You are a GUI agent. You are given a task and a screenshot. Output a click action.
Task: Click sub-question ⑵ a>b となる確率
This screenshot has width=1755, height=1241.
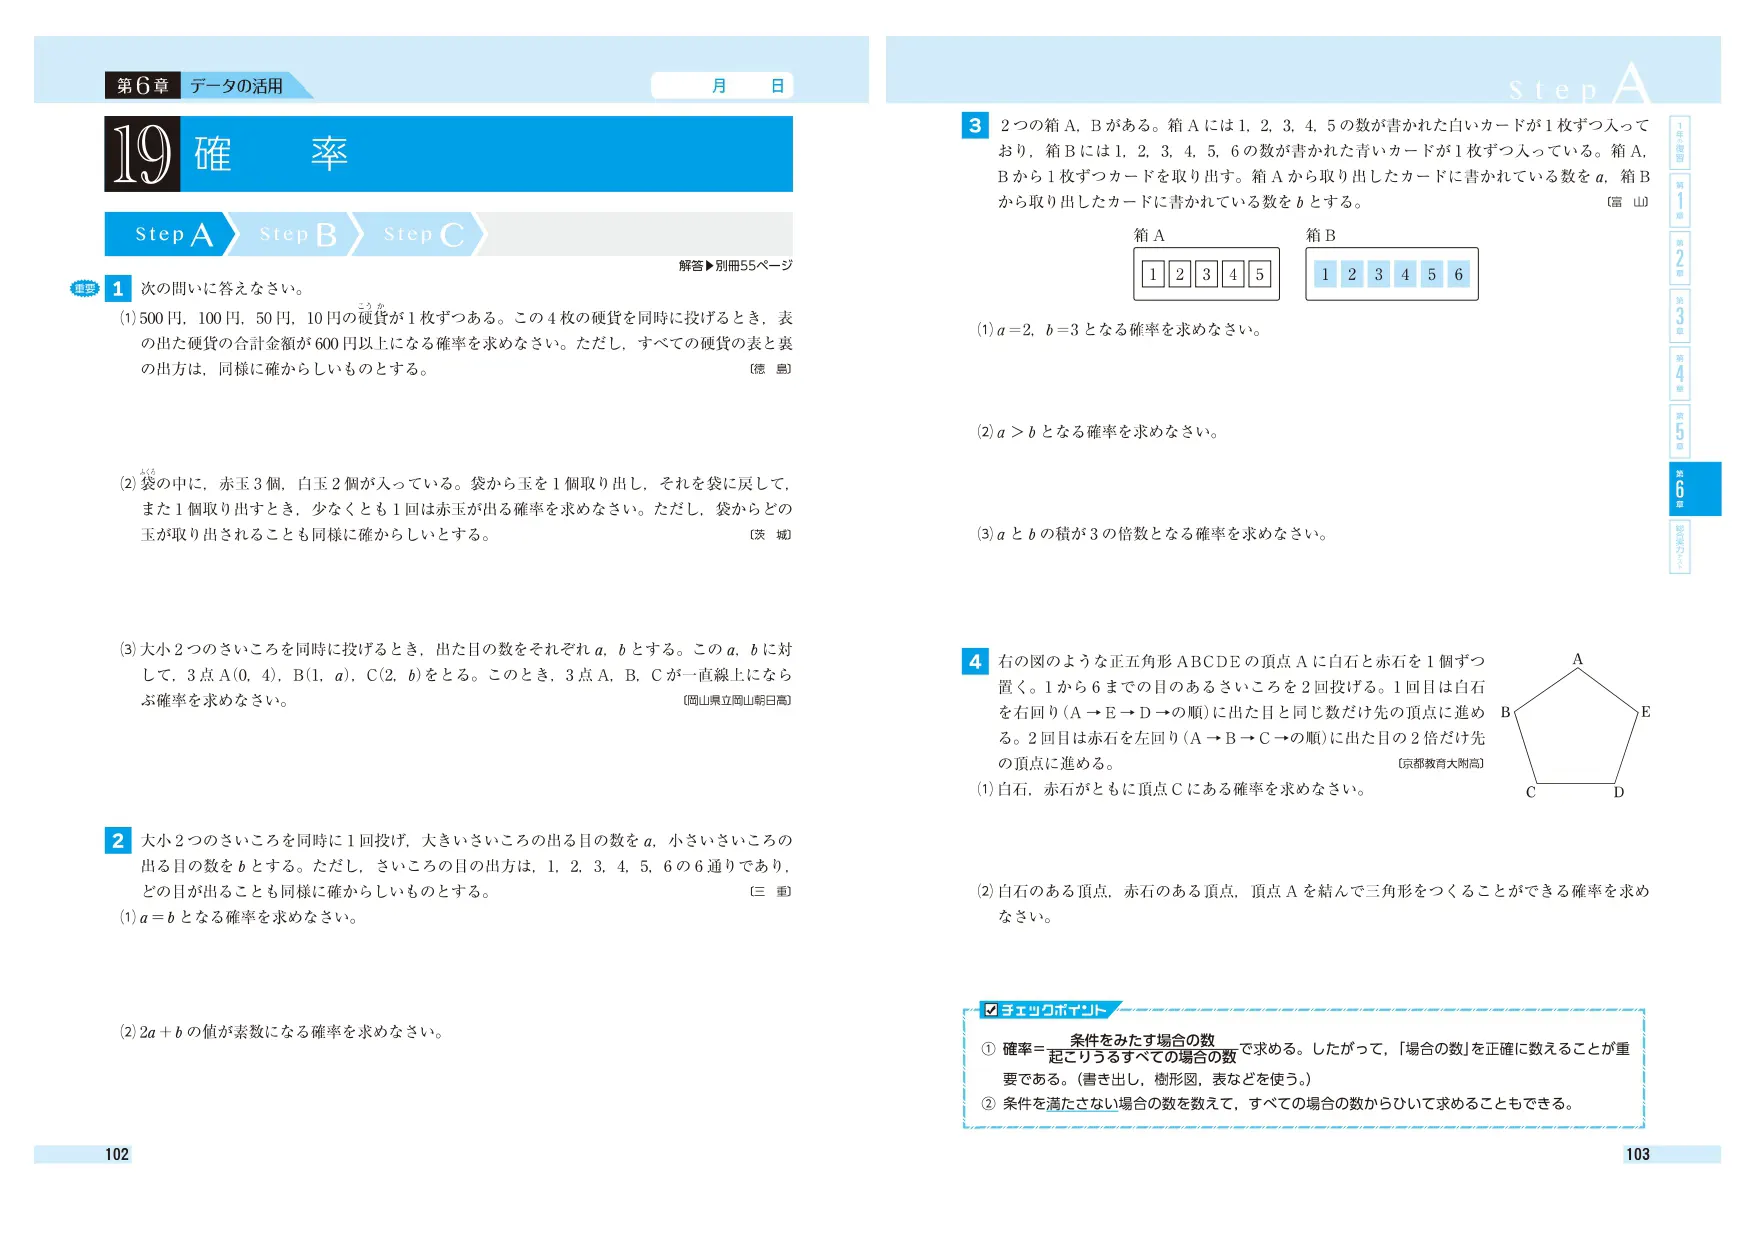(1098, 432)
